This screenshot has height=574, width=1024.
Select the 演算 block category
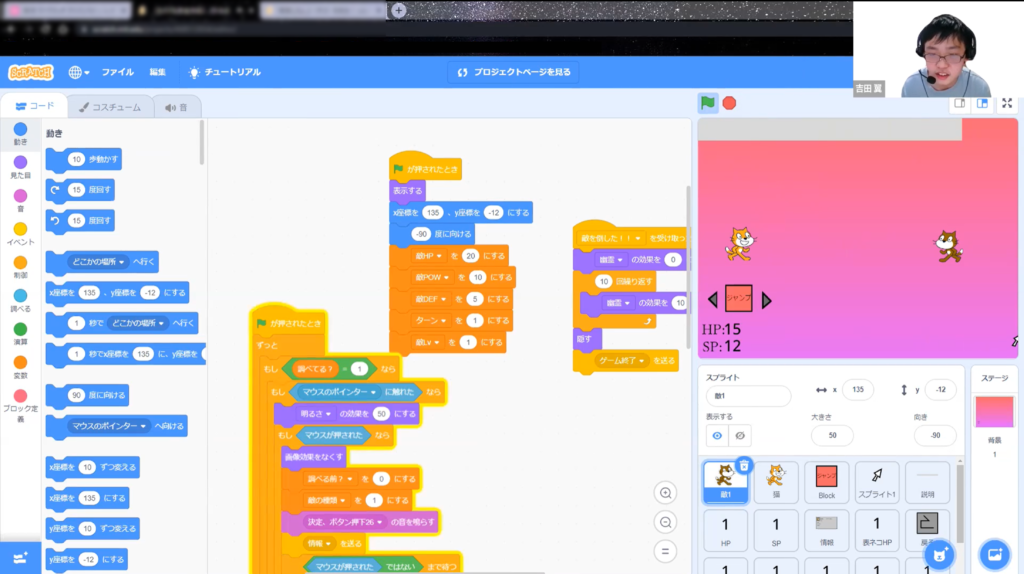(20, 334)
